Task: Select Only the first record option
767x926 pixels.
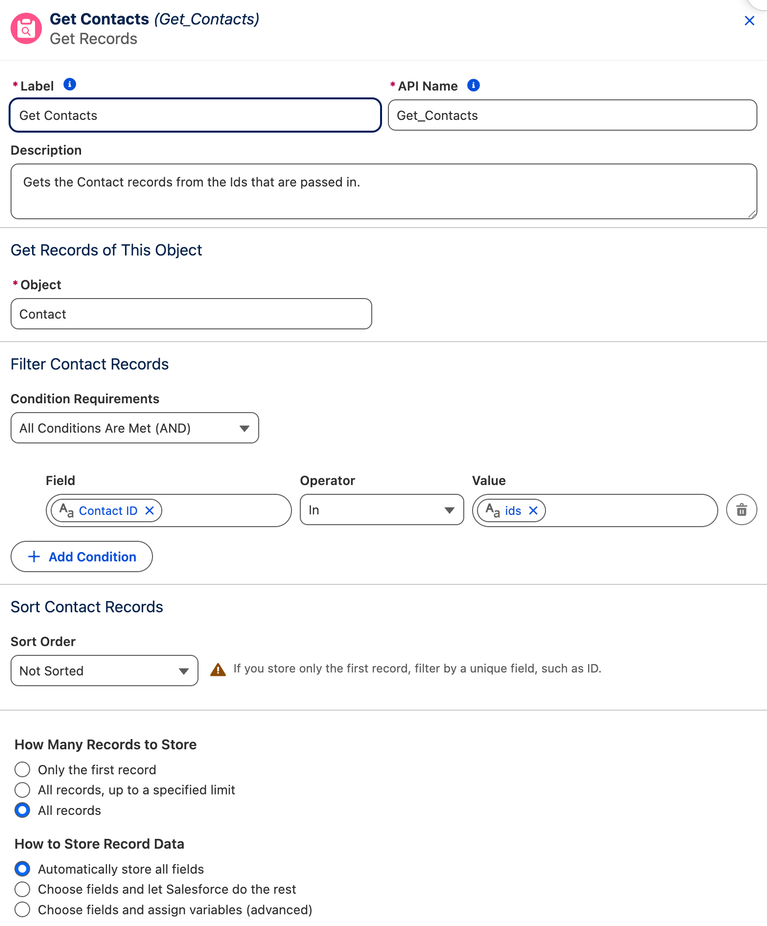Action: click(22, 770)
